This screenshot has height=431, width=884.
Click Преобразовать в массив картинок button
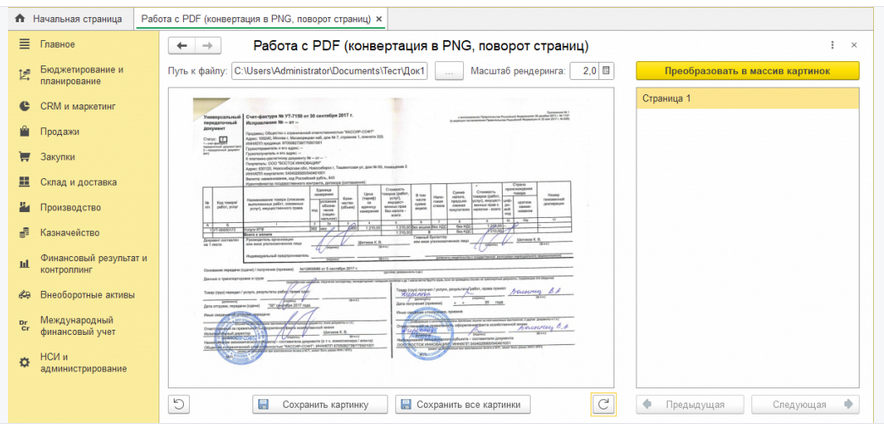click(747, 71)
